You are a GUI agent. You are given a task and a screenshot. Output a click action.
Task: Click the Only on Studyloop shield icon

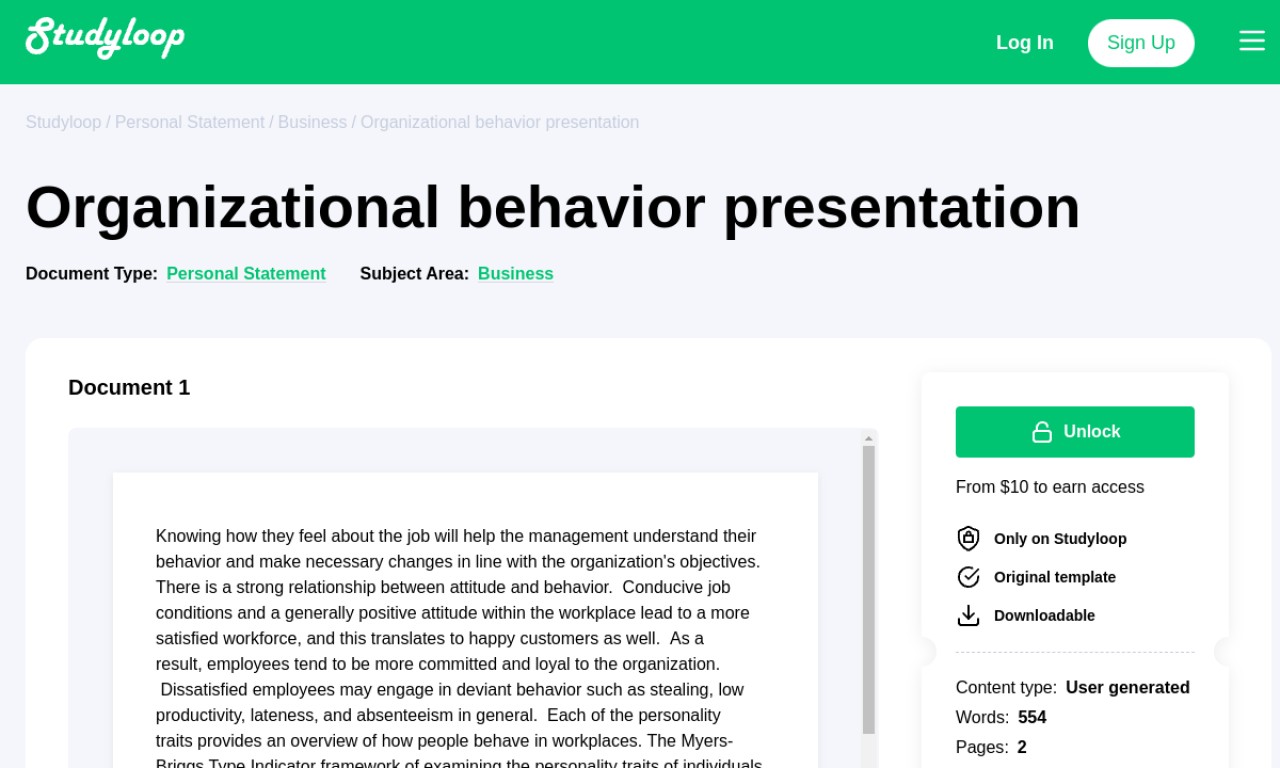pyautogui.click(x=968, y=538)
